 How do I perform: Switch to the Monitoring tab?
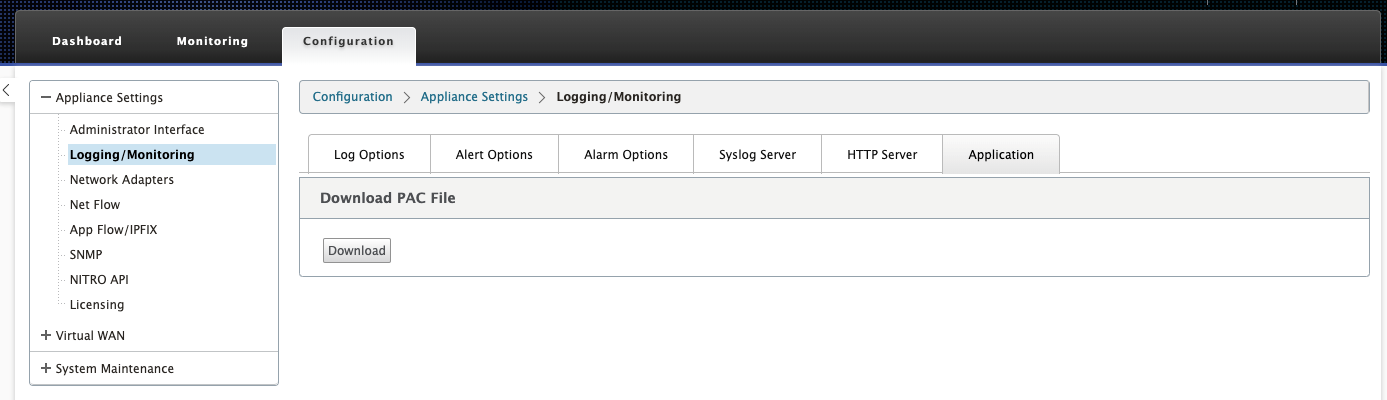click(x=212, y=41)
